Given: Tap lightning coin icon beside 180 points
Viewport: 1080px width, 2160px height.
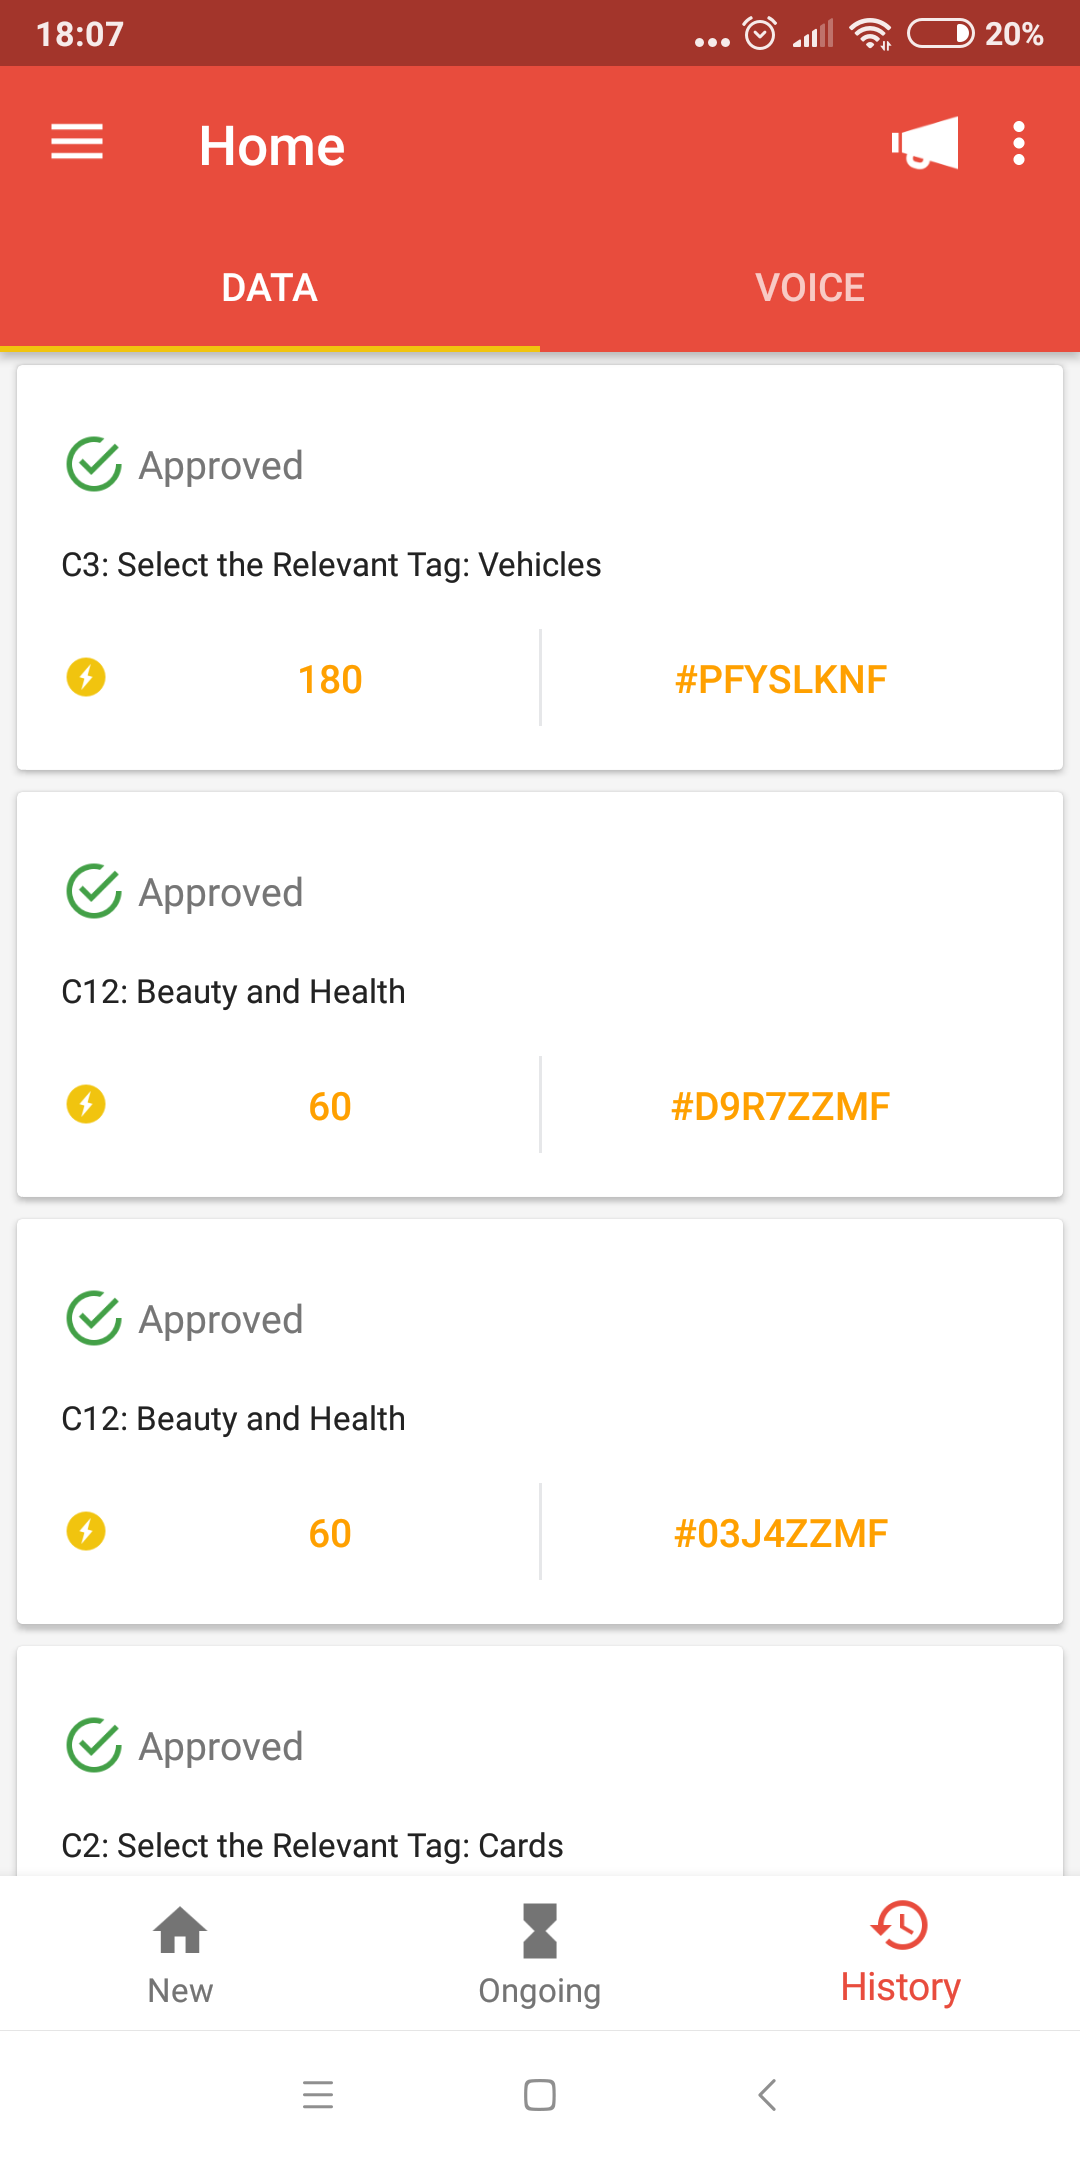Looking at the screenshot, I should click(x=86, y=678).
